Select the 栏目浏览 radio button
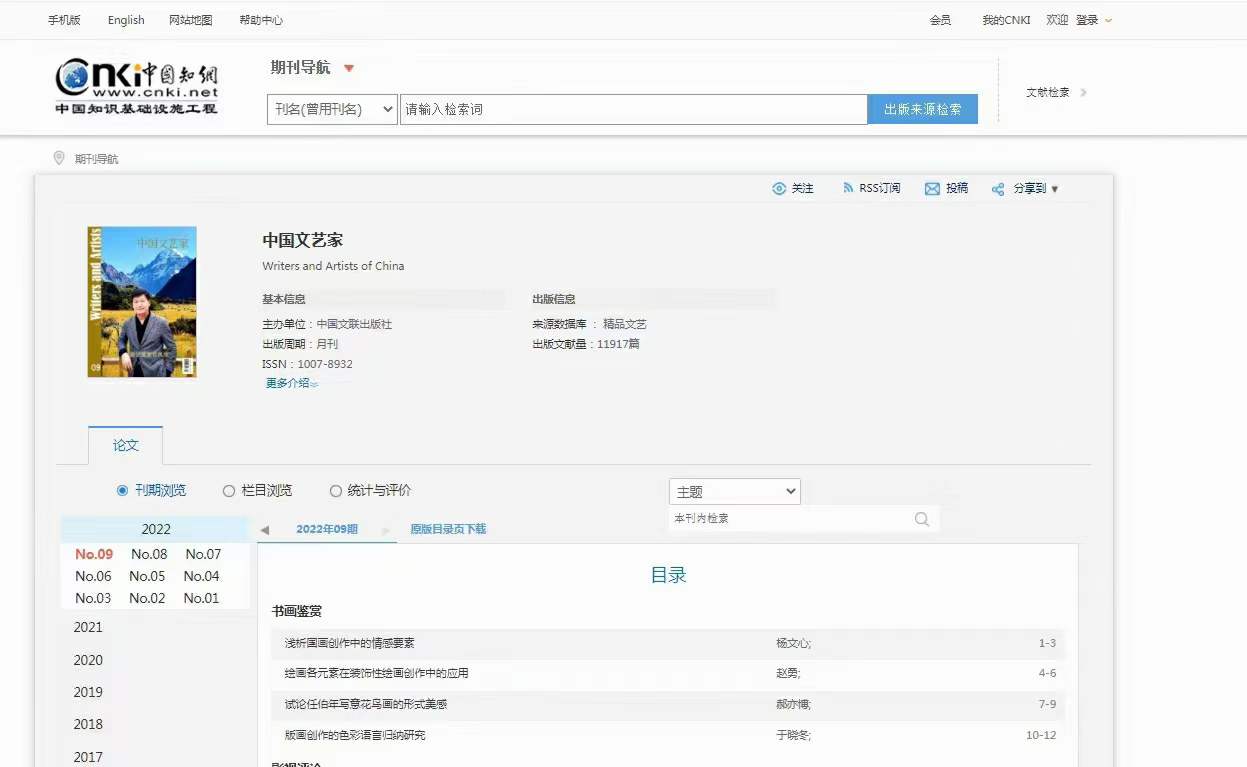 click(x=229, y=491)
